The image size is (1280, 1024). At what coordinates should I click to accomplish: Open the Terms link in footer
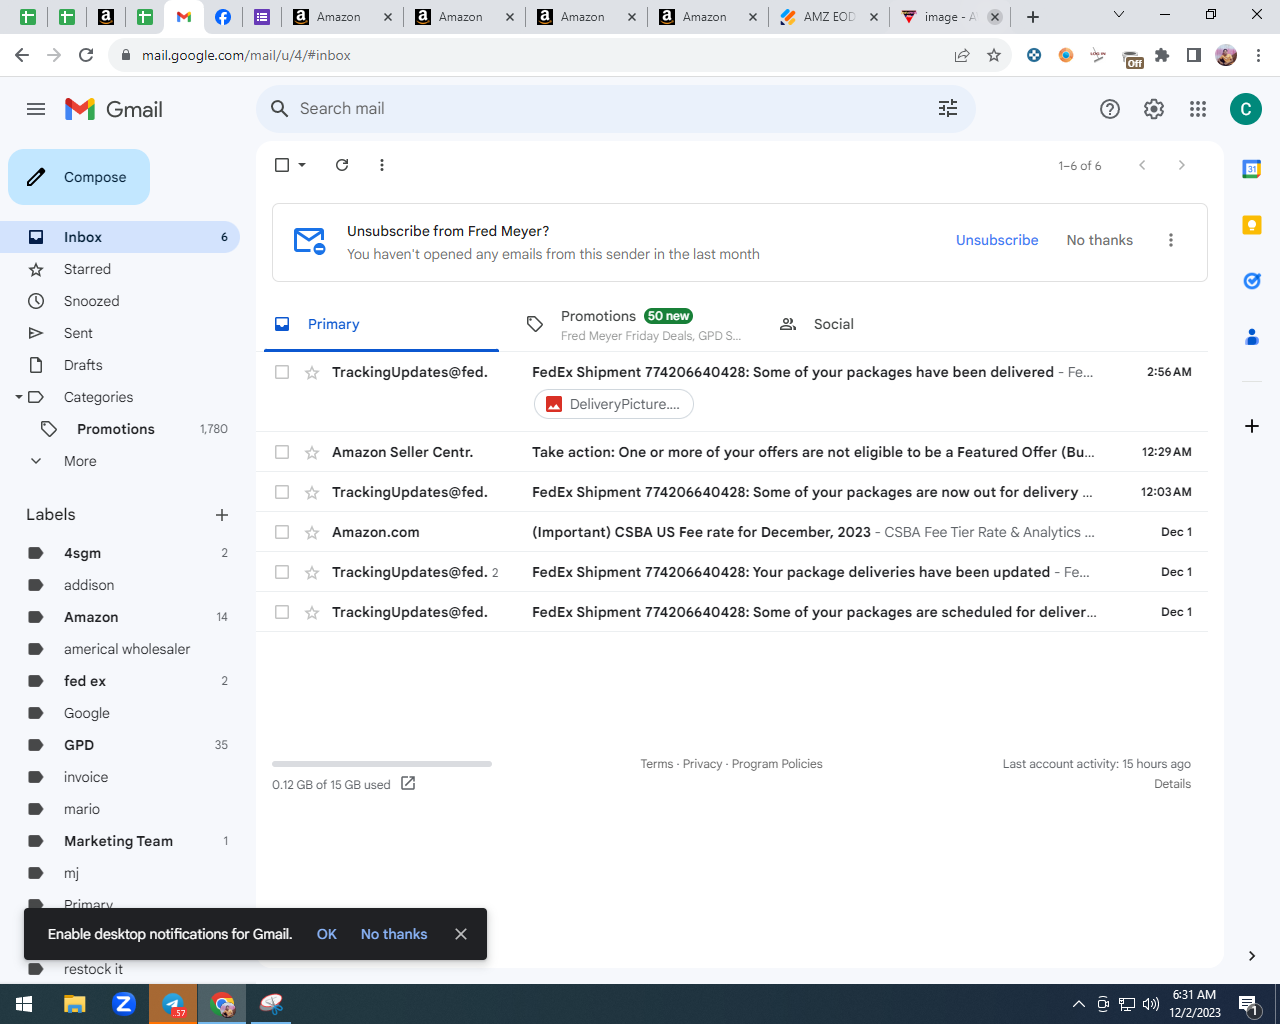[657, 764]
